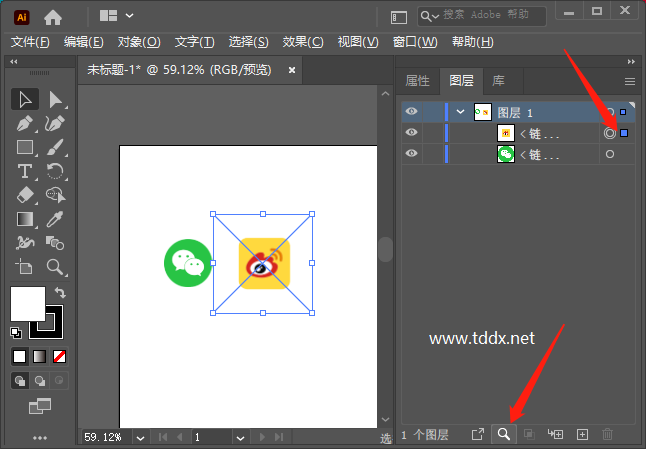Set paint type to Gradient
This screenshot has width=646, height=449.
[x=40, y=356]
